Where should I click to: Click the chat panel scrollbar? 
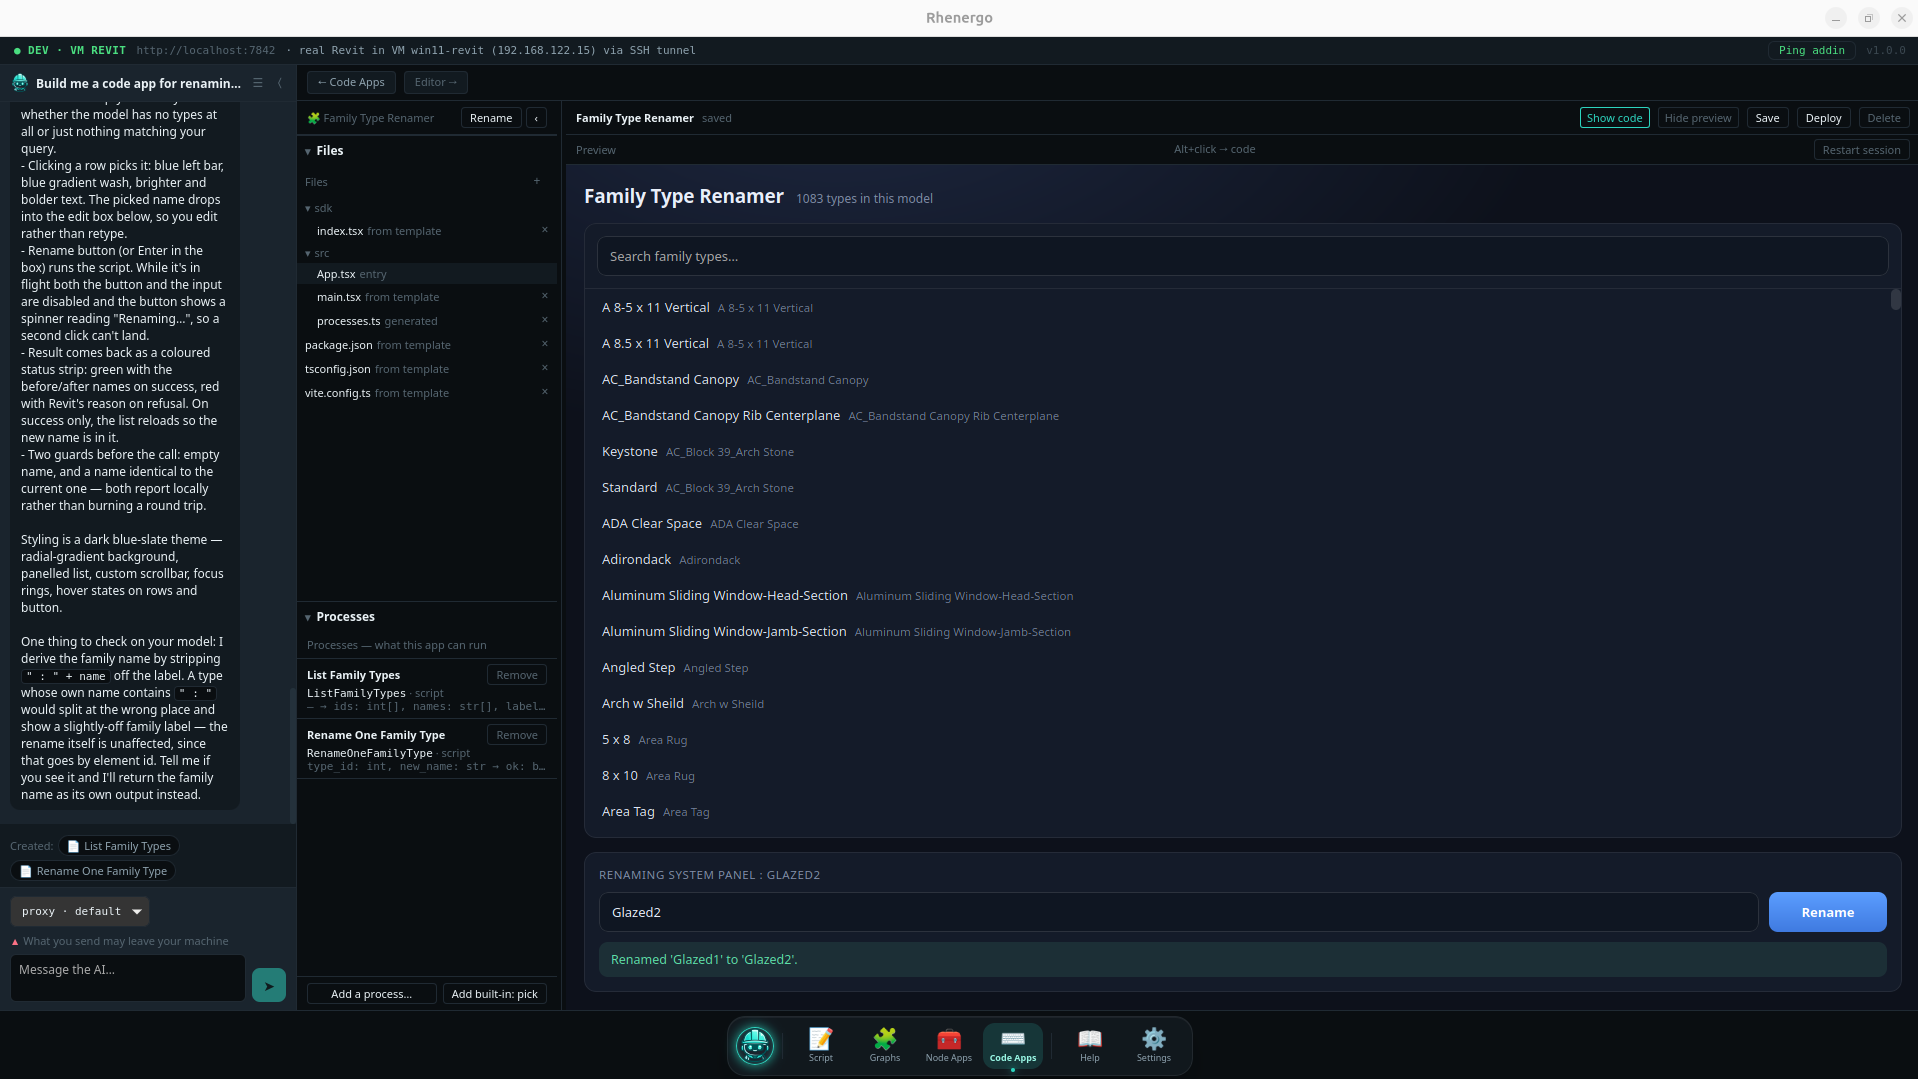tap(293, 755)
